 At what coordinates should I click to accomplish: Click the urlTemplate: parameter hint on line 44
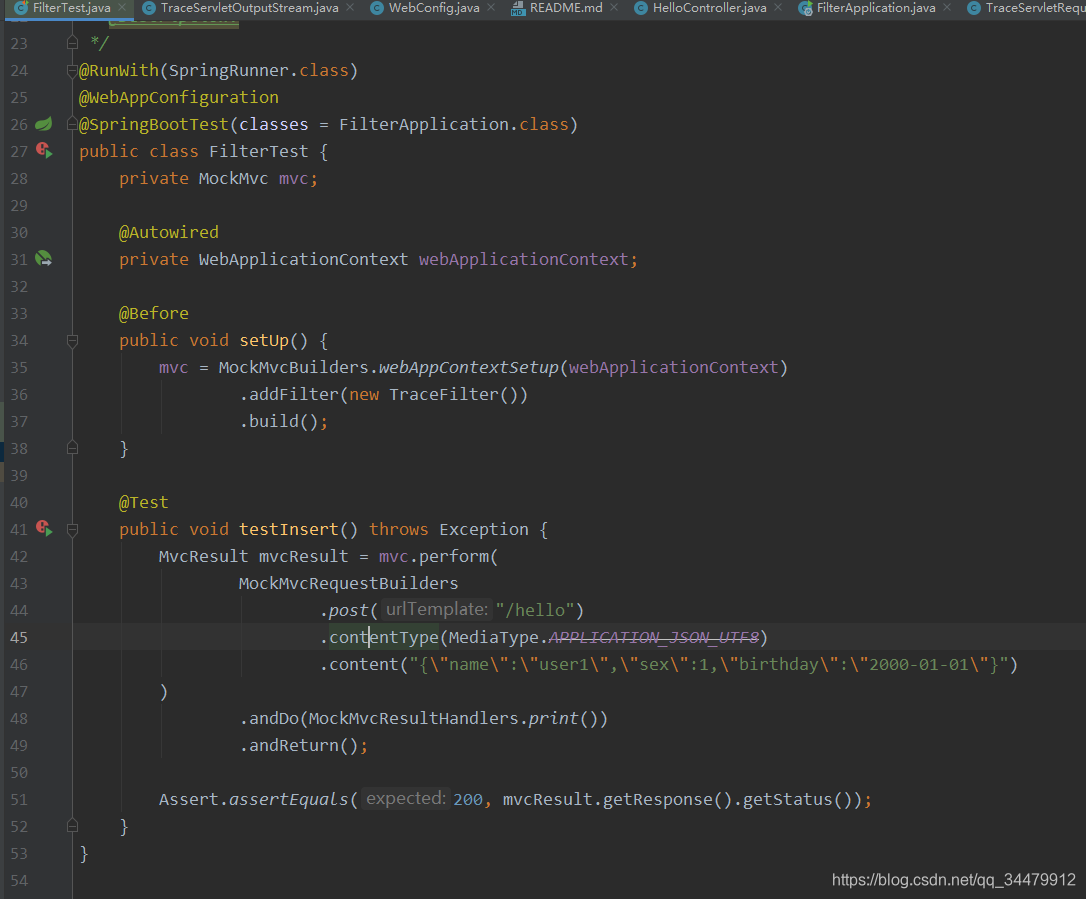(x=436, y=609)
